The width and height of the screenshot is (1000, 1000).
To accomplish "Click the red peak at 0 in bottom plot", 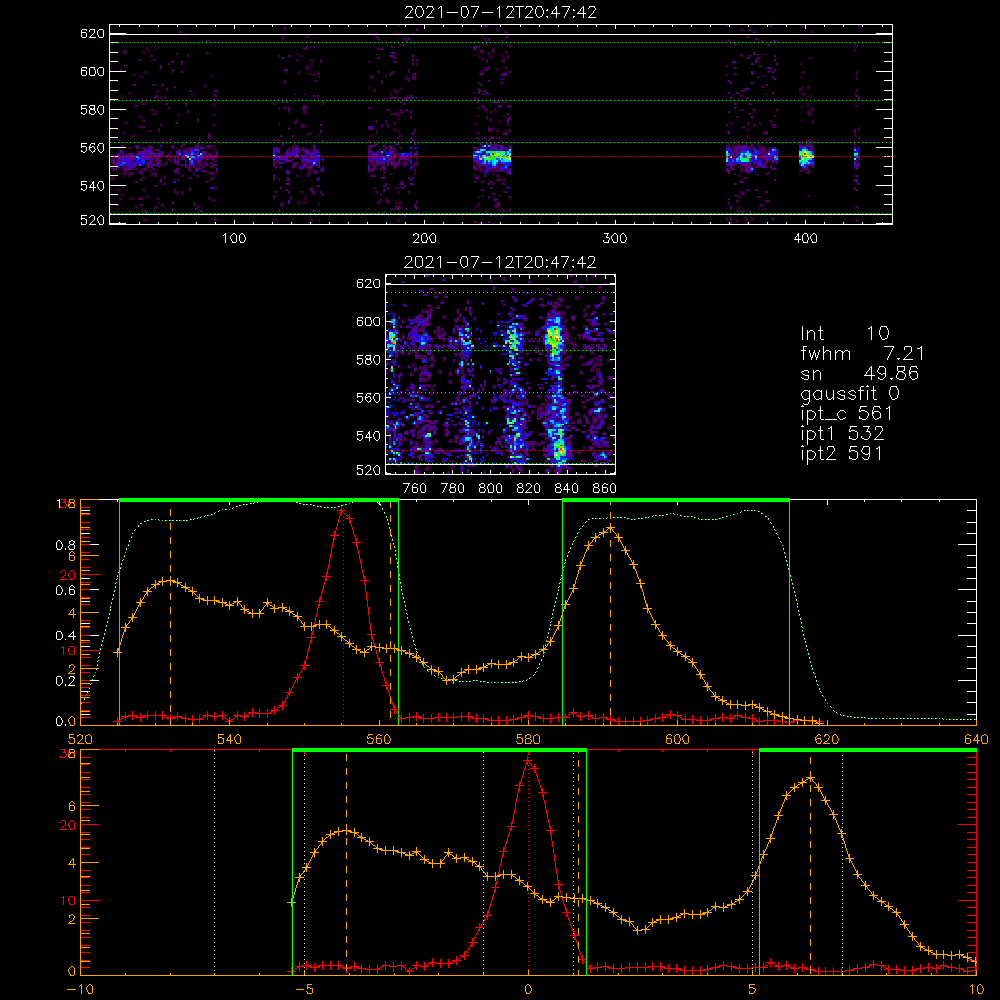I will pos(527,760).
